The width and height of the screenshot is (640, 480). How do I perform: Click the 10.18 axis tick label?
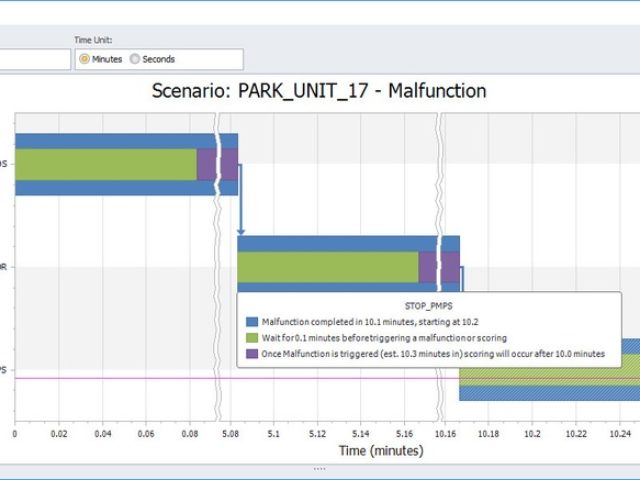(489, 433)
